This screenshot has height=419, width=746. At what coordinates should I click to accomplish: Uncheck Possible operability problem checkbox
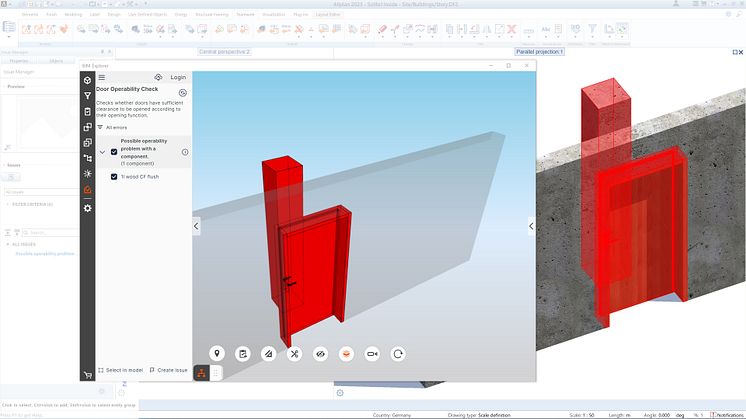tap(114, 152)
